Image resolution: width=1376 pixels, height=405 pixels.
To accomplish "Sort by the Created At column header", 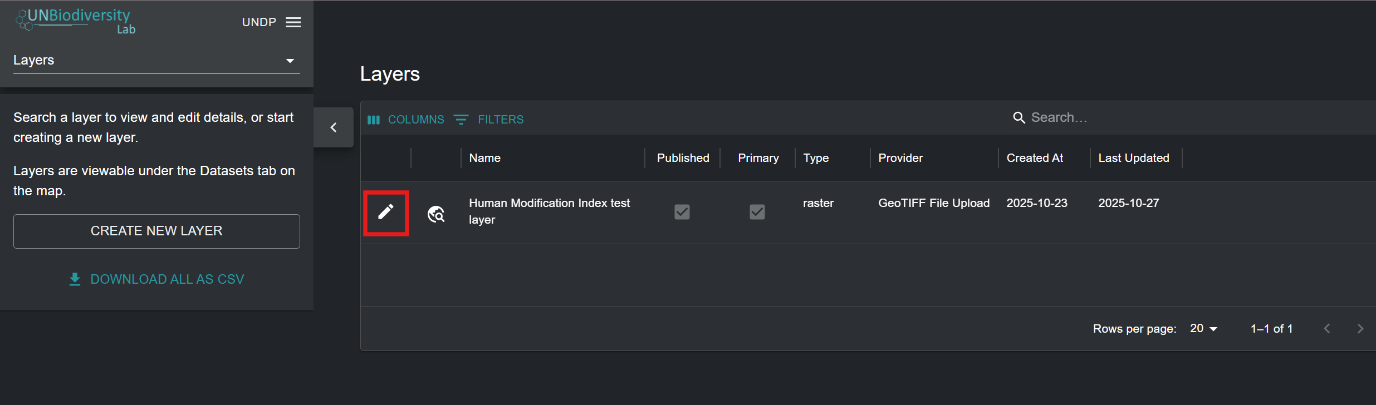I will pyautogui.click(x=1034, y=158).
